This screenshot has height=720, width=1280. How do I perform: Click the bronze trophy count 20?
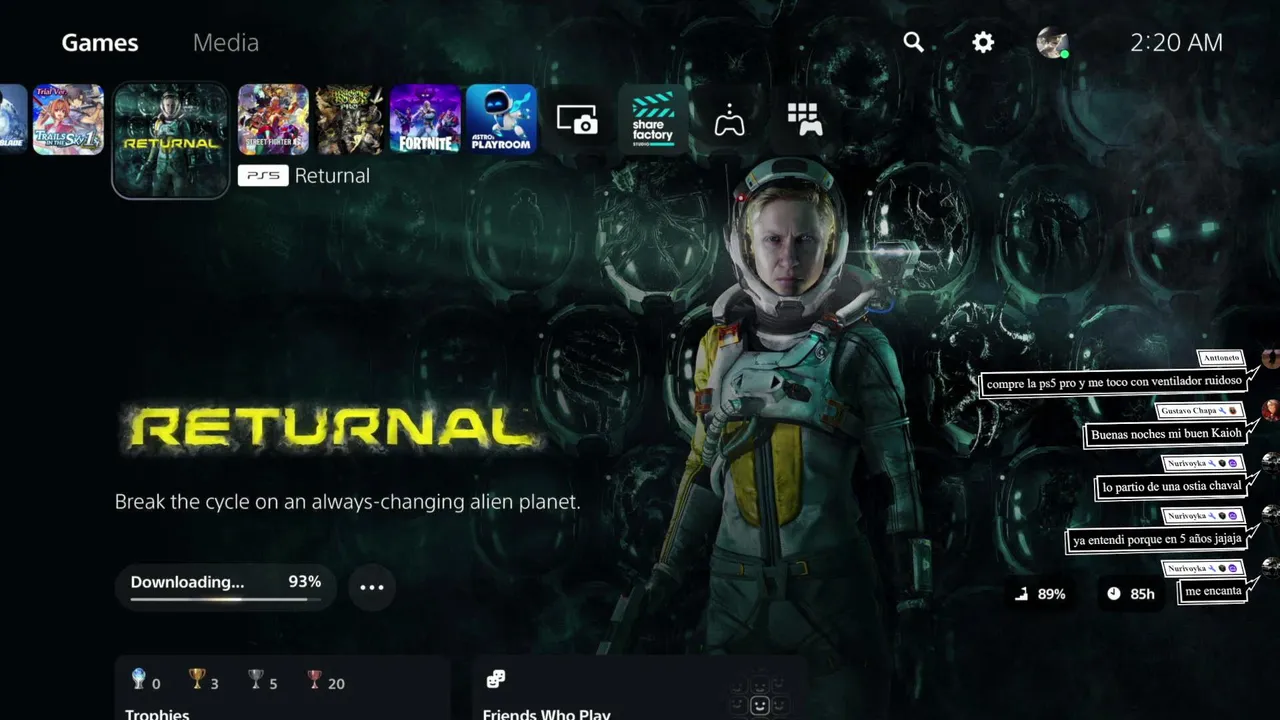326,681
